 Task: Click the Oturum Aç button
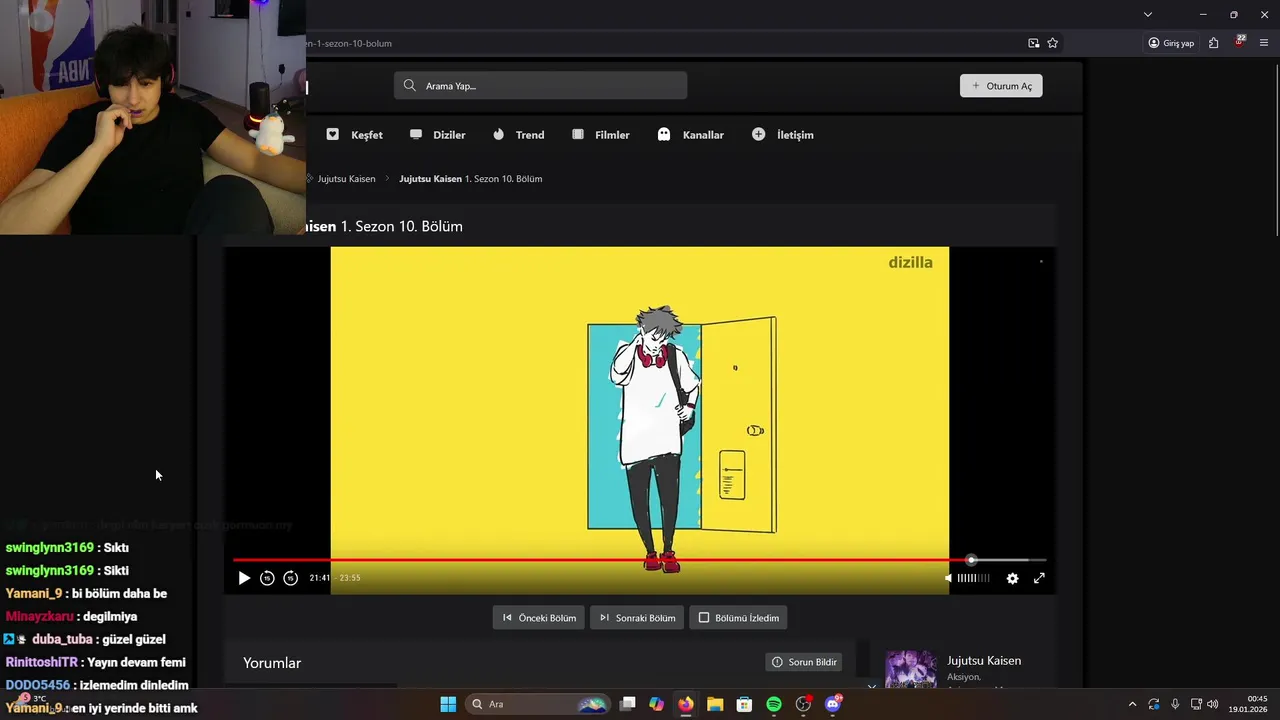1001,86
